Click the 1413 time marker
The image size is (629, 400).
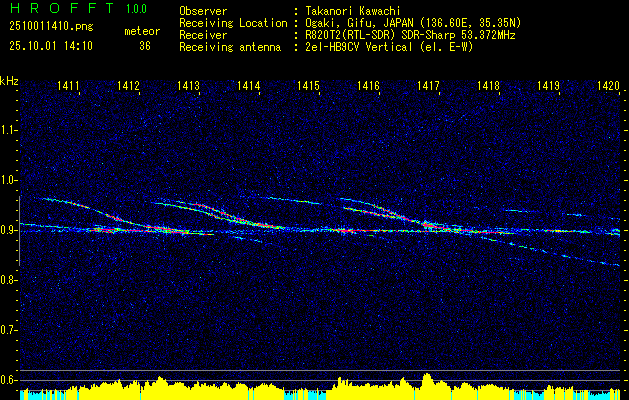pyautogui.click(x=189, y=85)
